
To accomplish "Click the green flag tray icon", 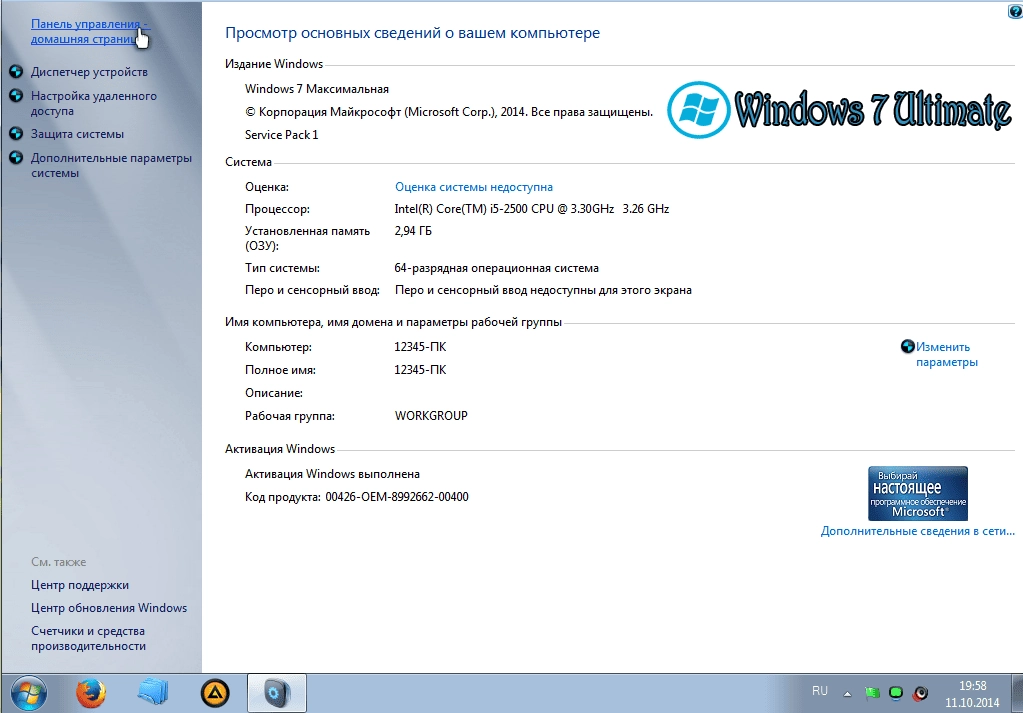I will tap(872, 693).
